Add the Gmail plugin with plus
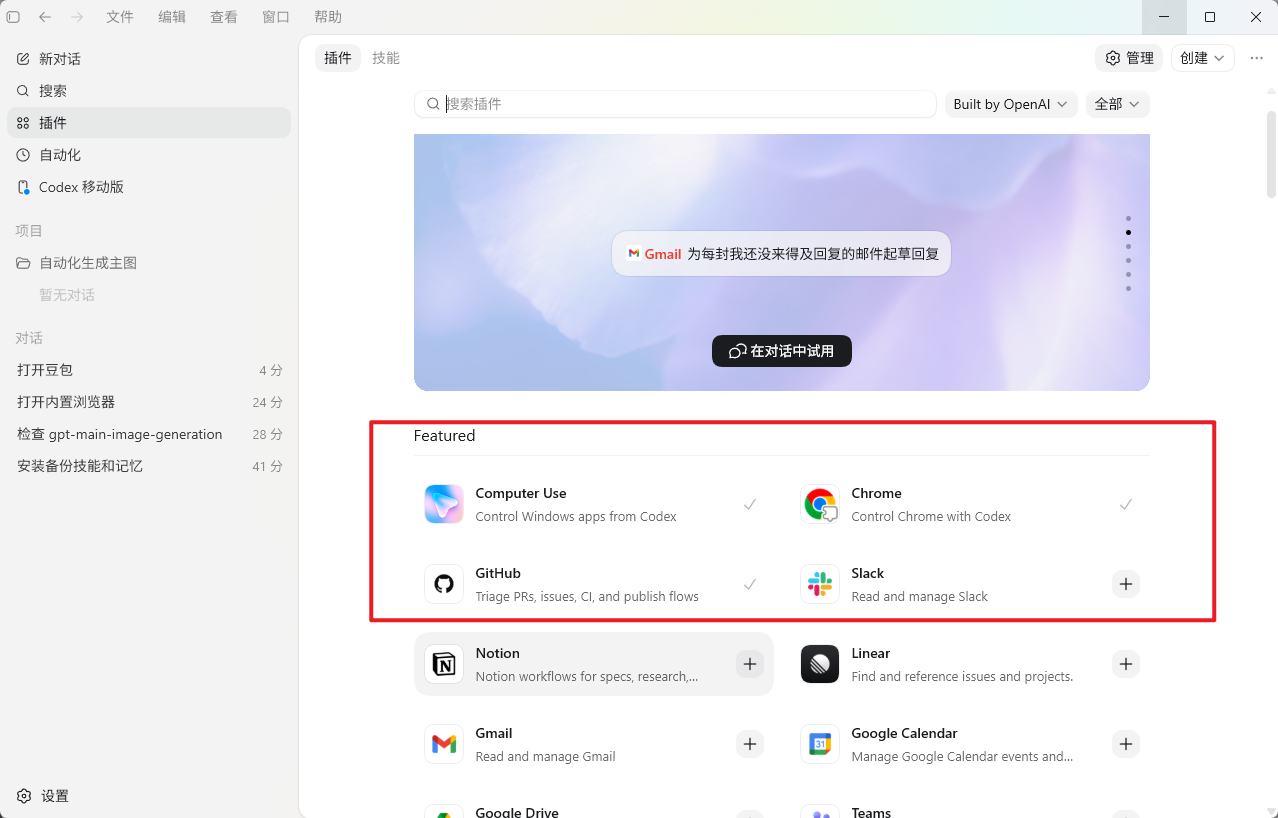Image resolution: width=1278 pixels, height=818 pixels. [750, 744]
